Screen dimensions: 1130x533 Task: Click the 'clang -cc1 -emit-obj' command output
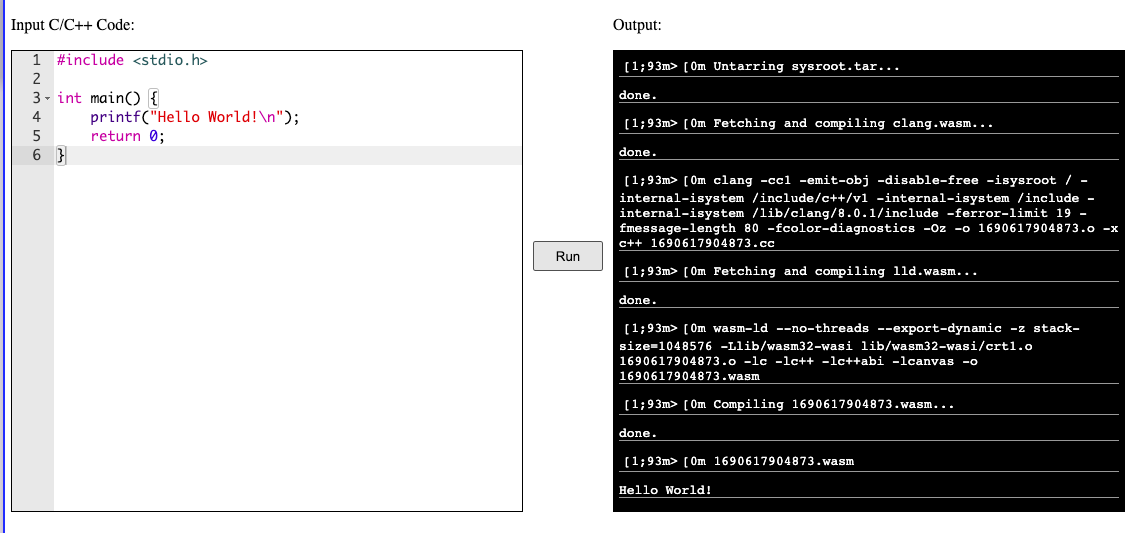(869, 212)
